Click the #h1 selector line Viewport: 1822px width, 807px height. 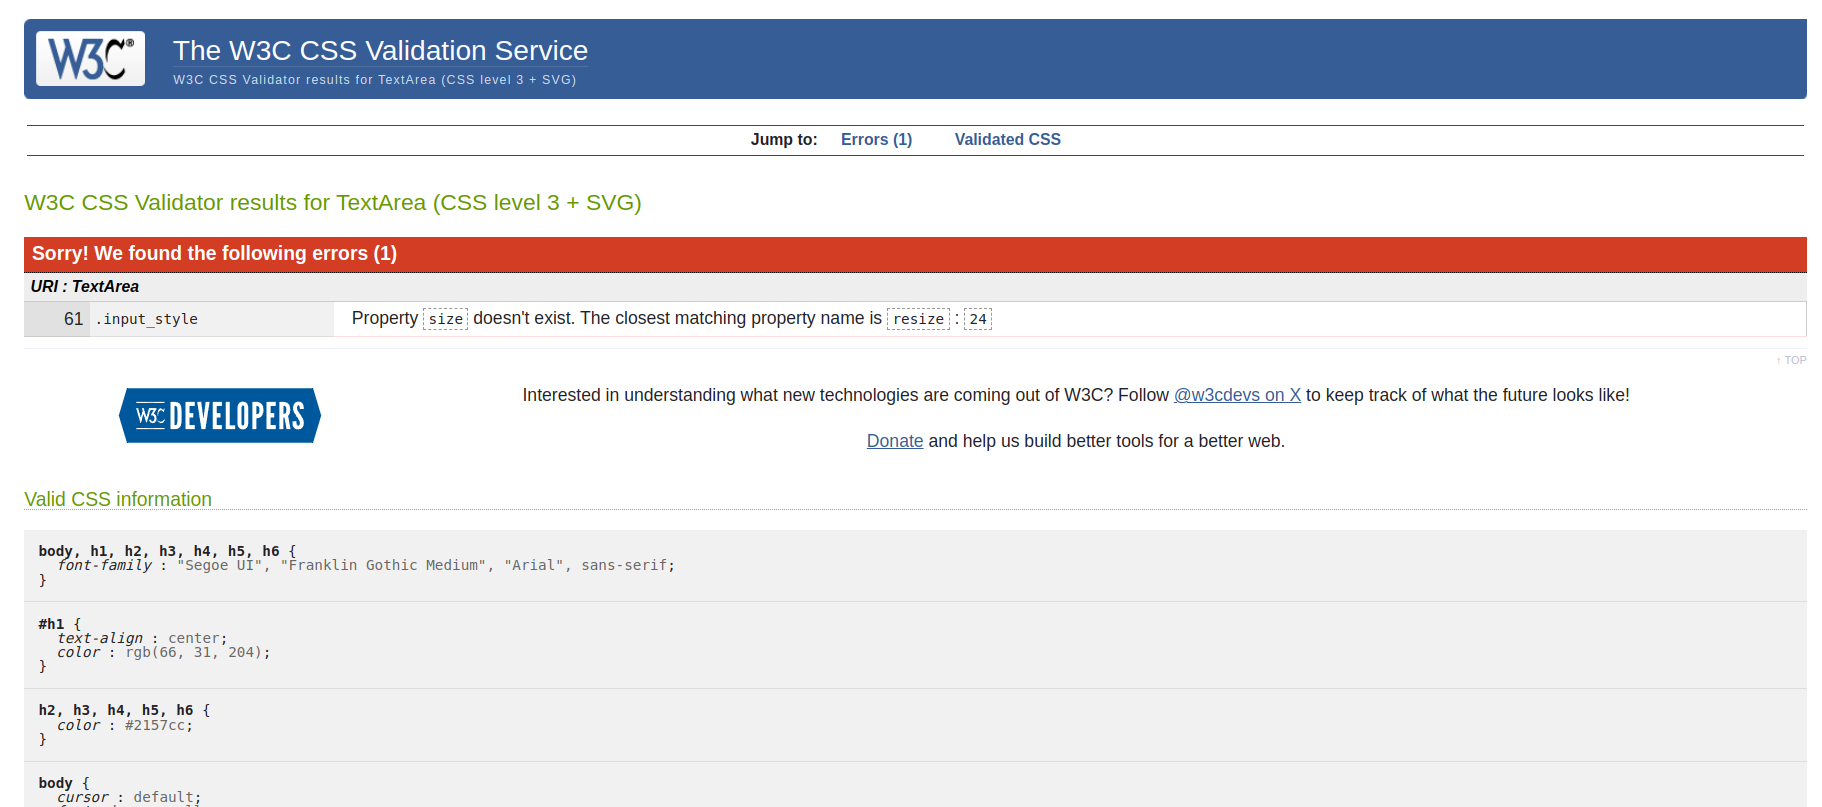[52, 624]
